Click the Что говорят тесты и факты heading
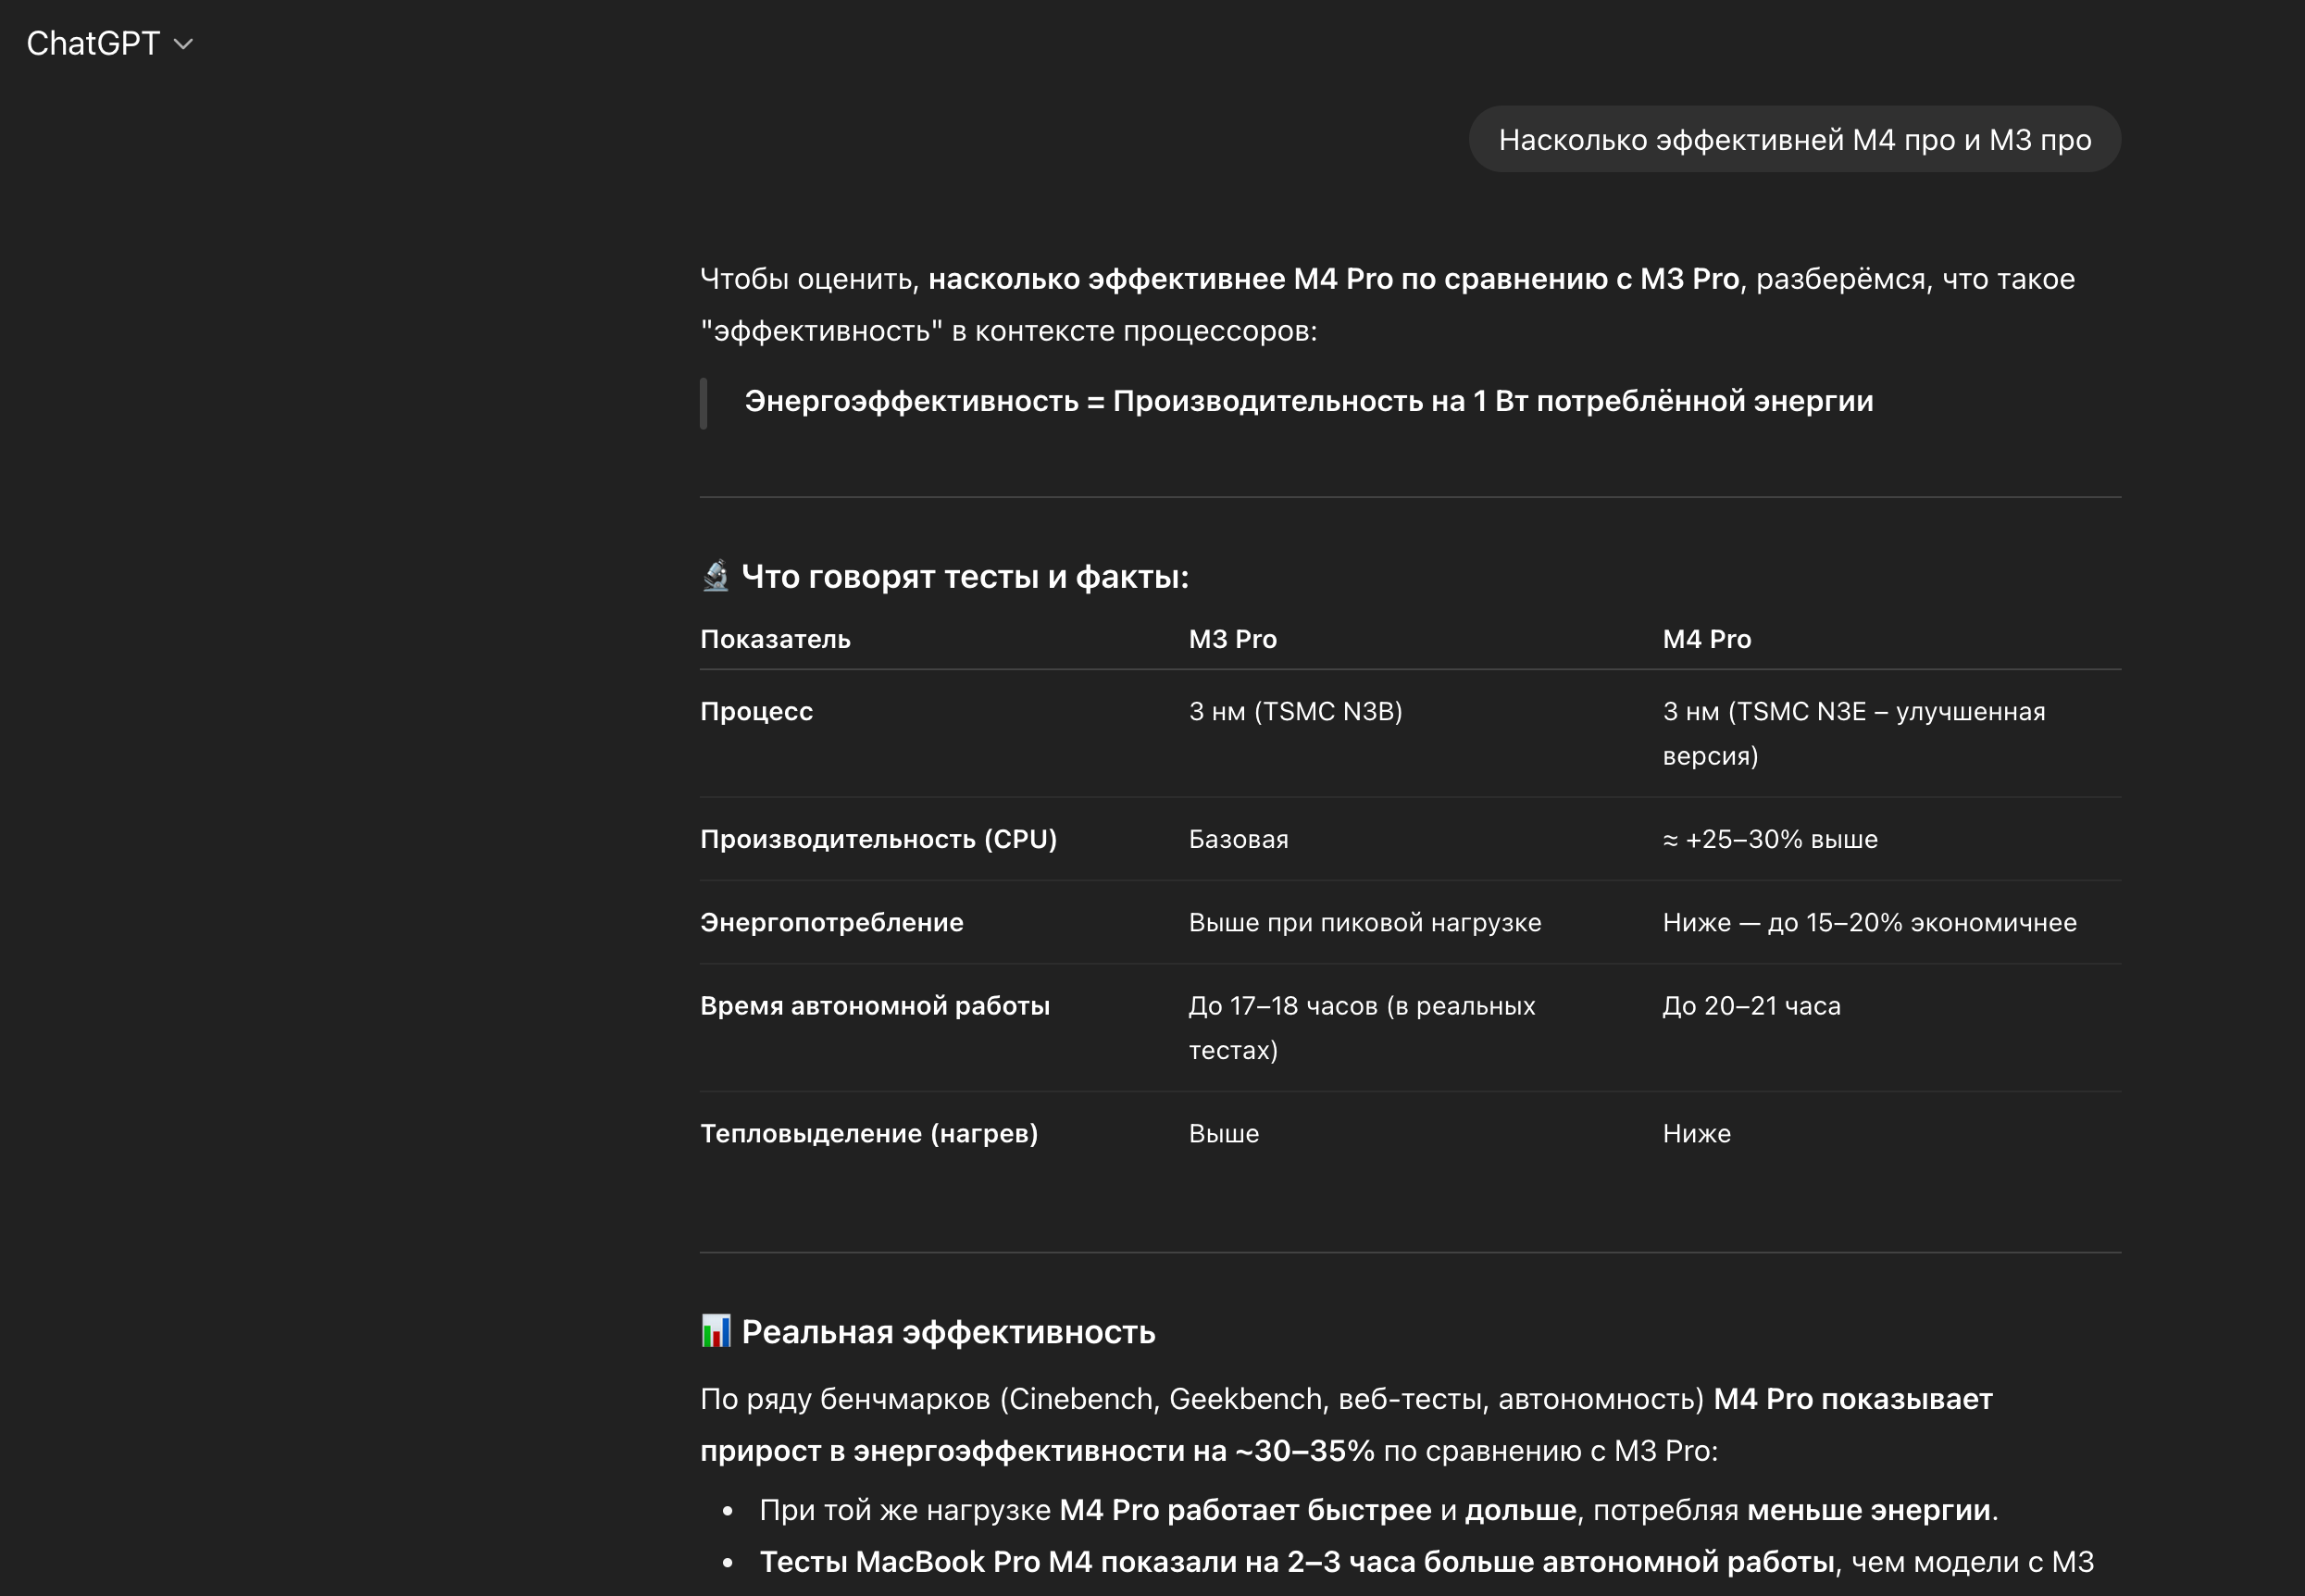 [x=964, y=577]
